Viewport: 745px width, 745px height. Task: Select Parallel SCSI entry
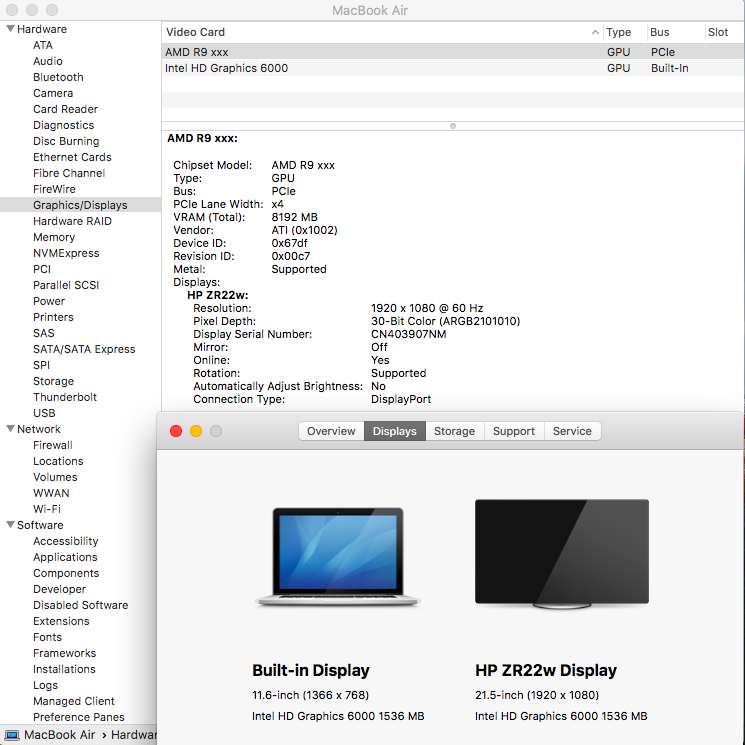(x=66, y=285)
